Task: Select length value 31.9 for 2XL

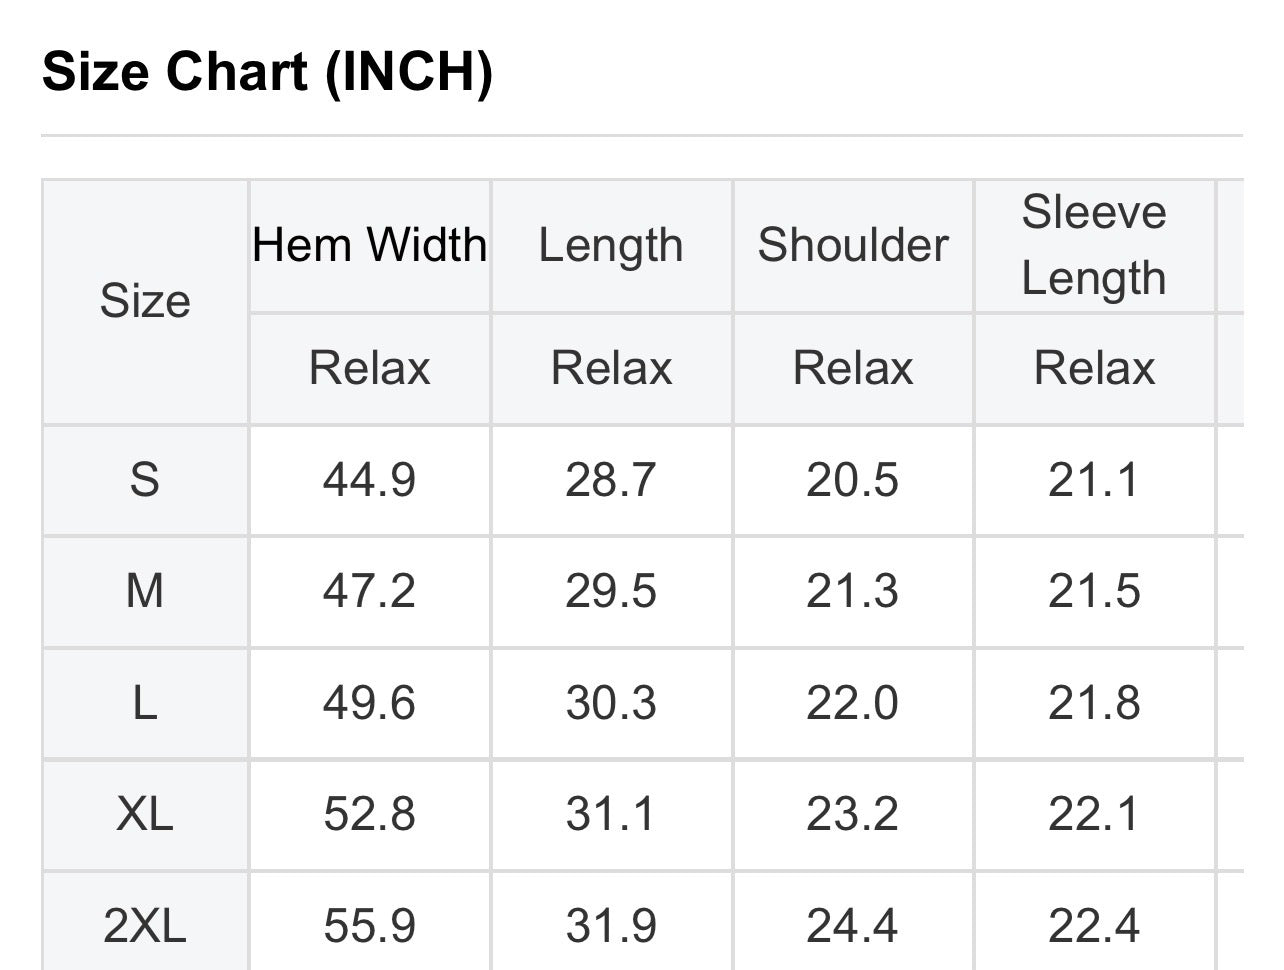Action: pos(611,926)
